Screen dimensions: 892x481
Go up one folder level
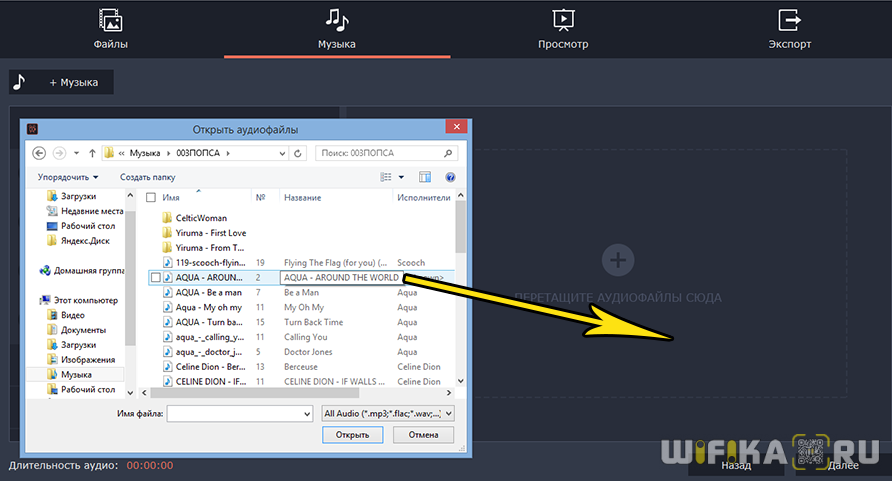(x=92, y=153)
